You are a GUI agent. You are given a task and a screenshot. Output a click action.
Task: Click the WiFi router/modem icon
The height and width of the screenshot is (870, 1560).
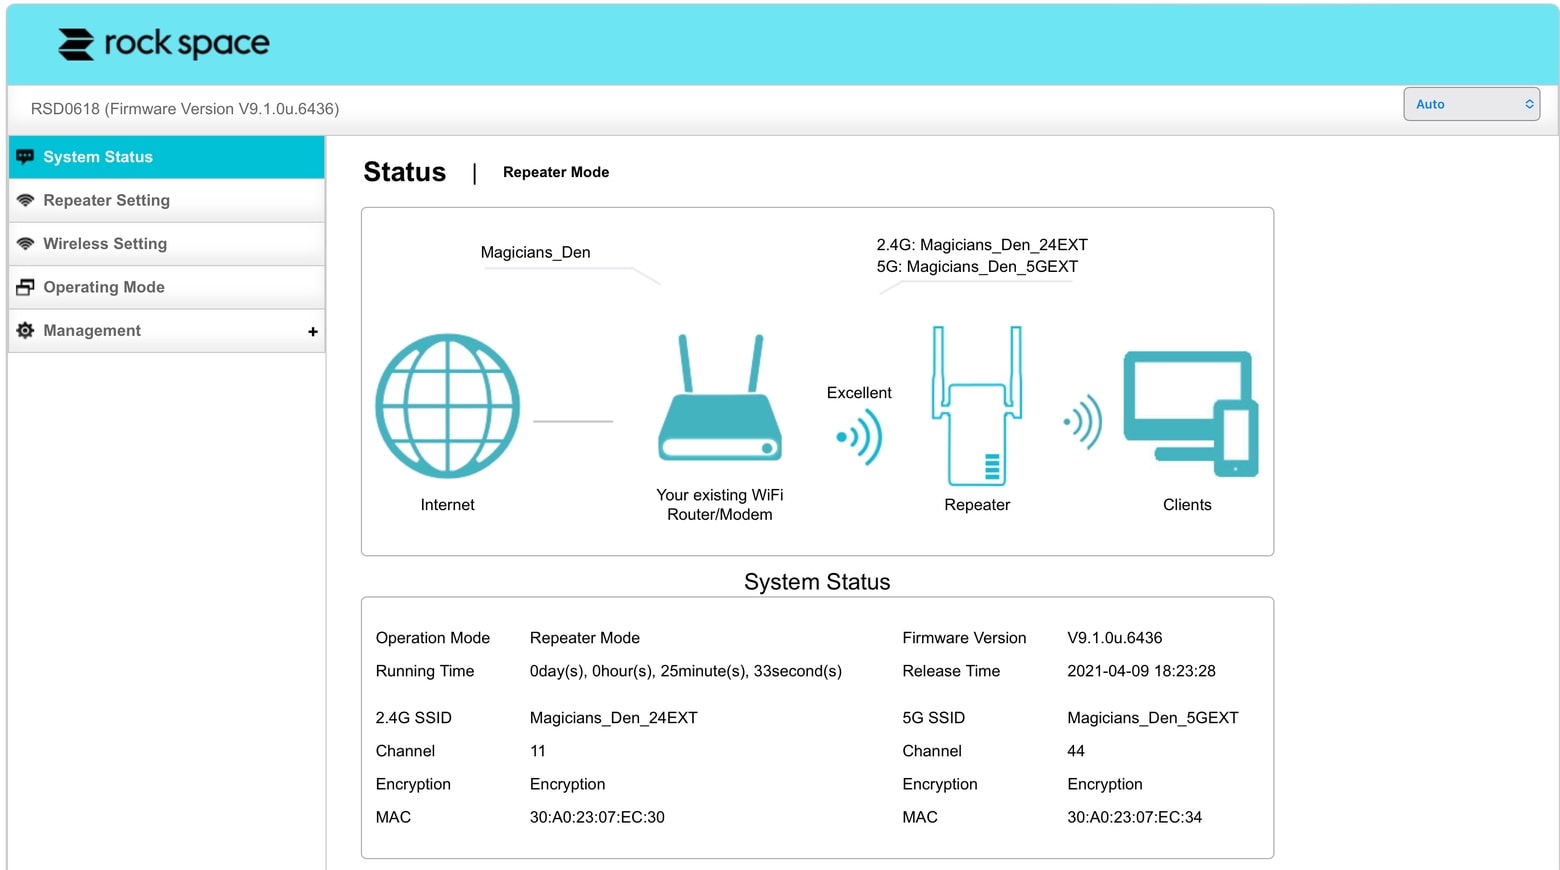[x=719, y=400]
